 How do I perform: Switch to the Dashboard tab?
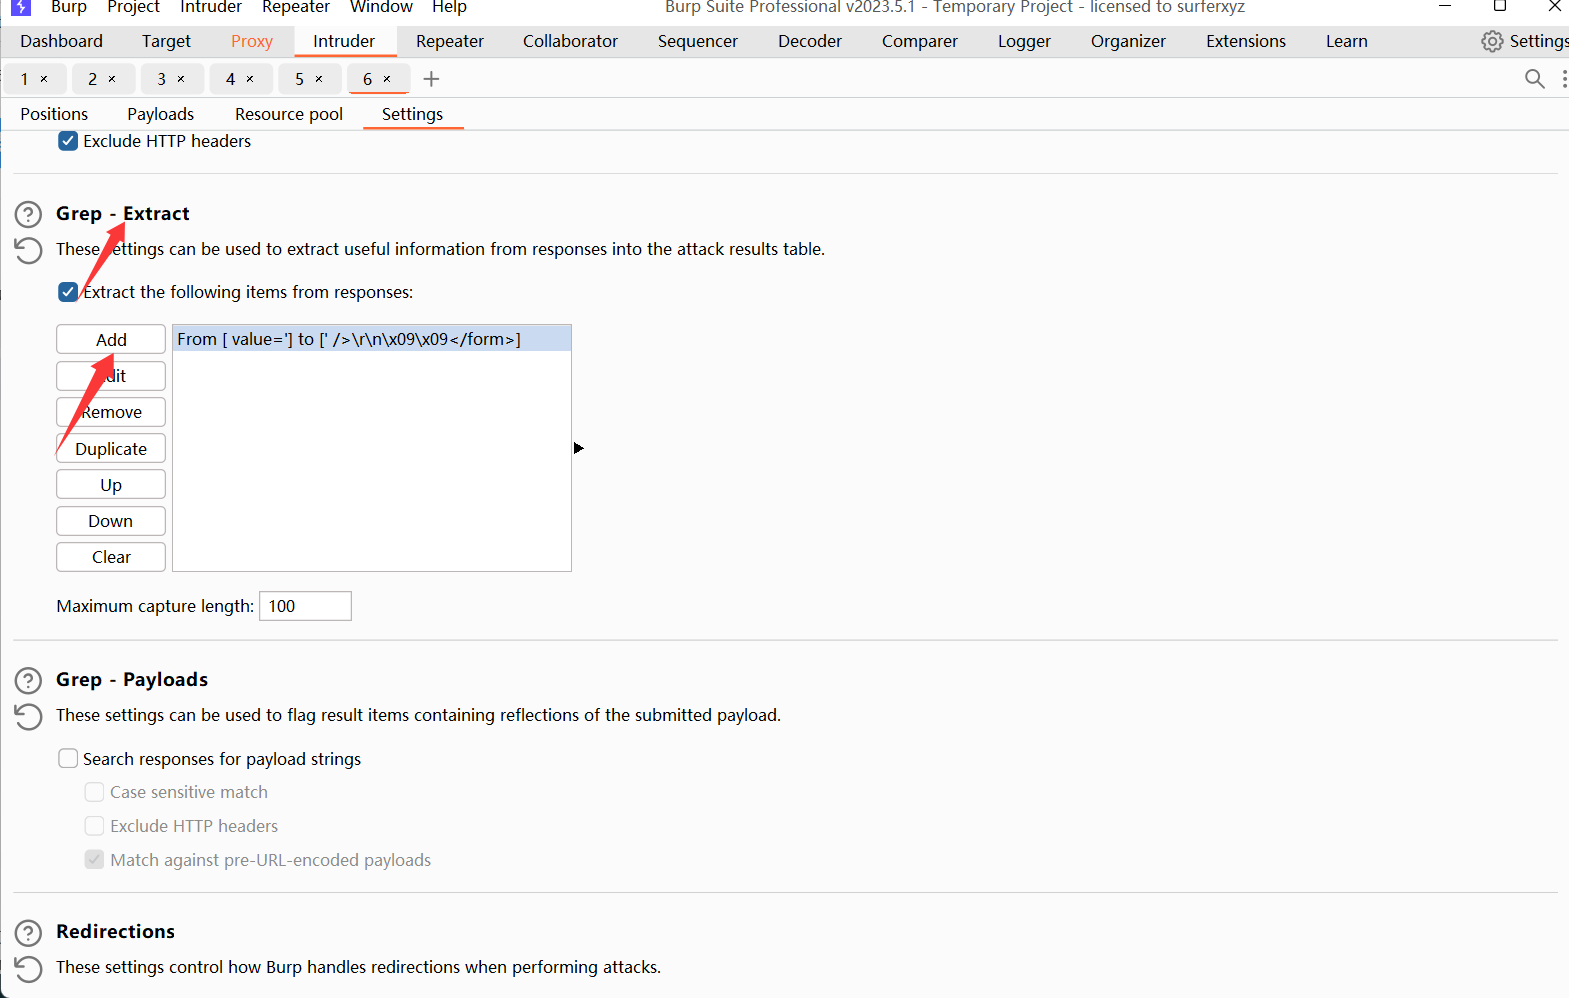[61, 41]
